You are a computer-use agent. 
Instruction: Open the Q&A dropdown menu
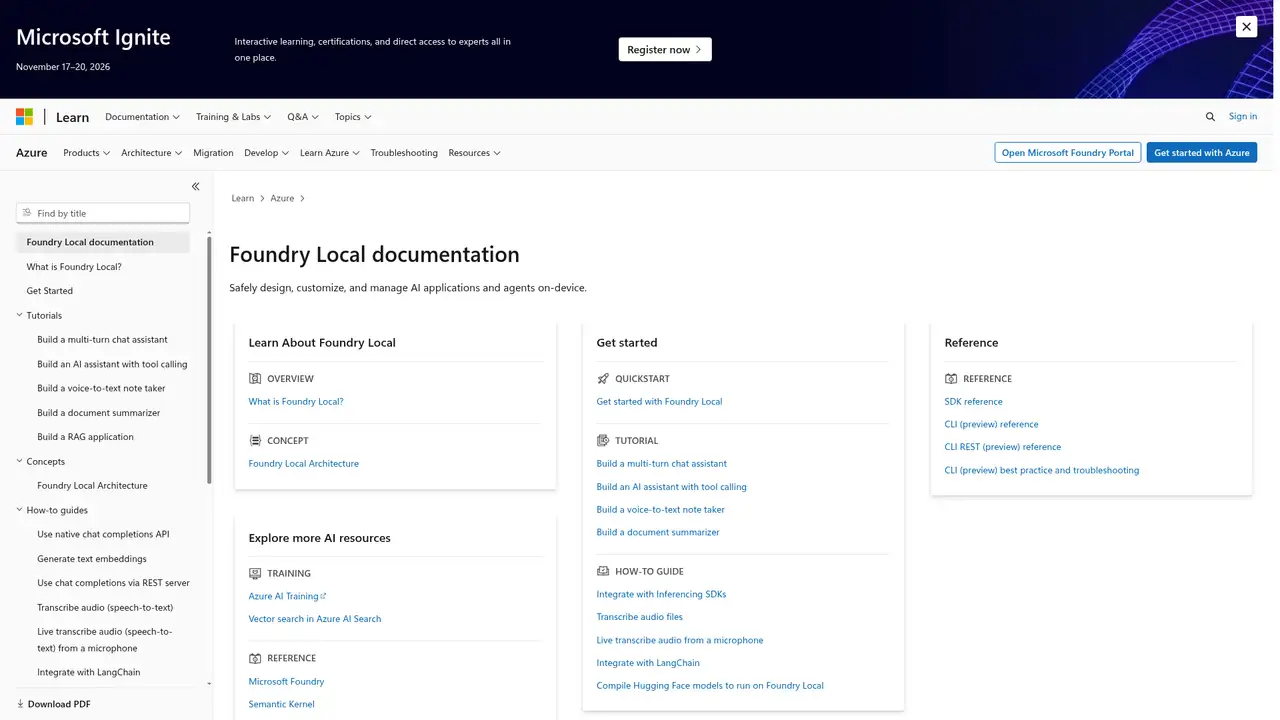coord(303,117)
